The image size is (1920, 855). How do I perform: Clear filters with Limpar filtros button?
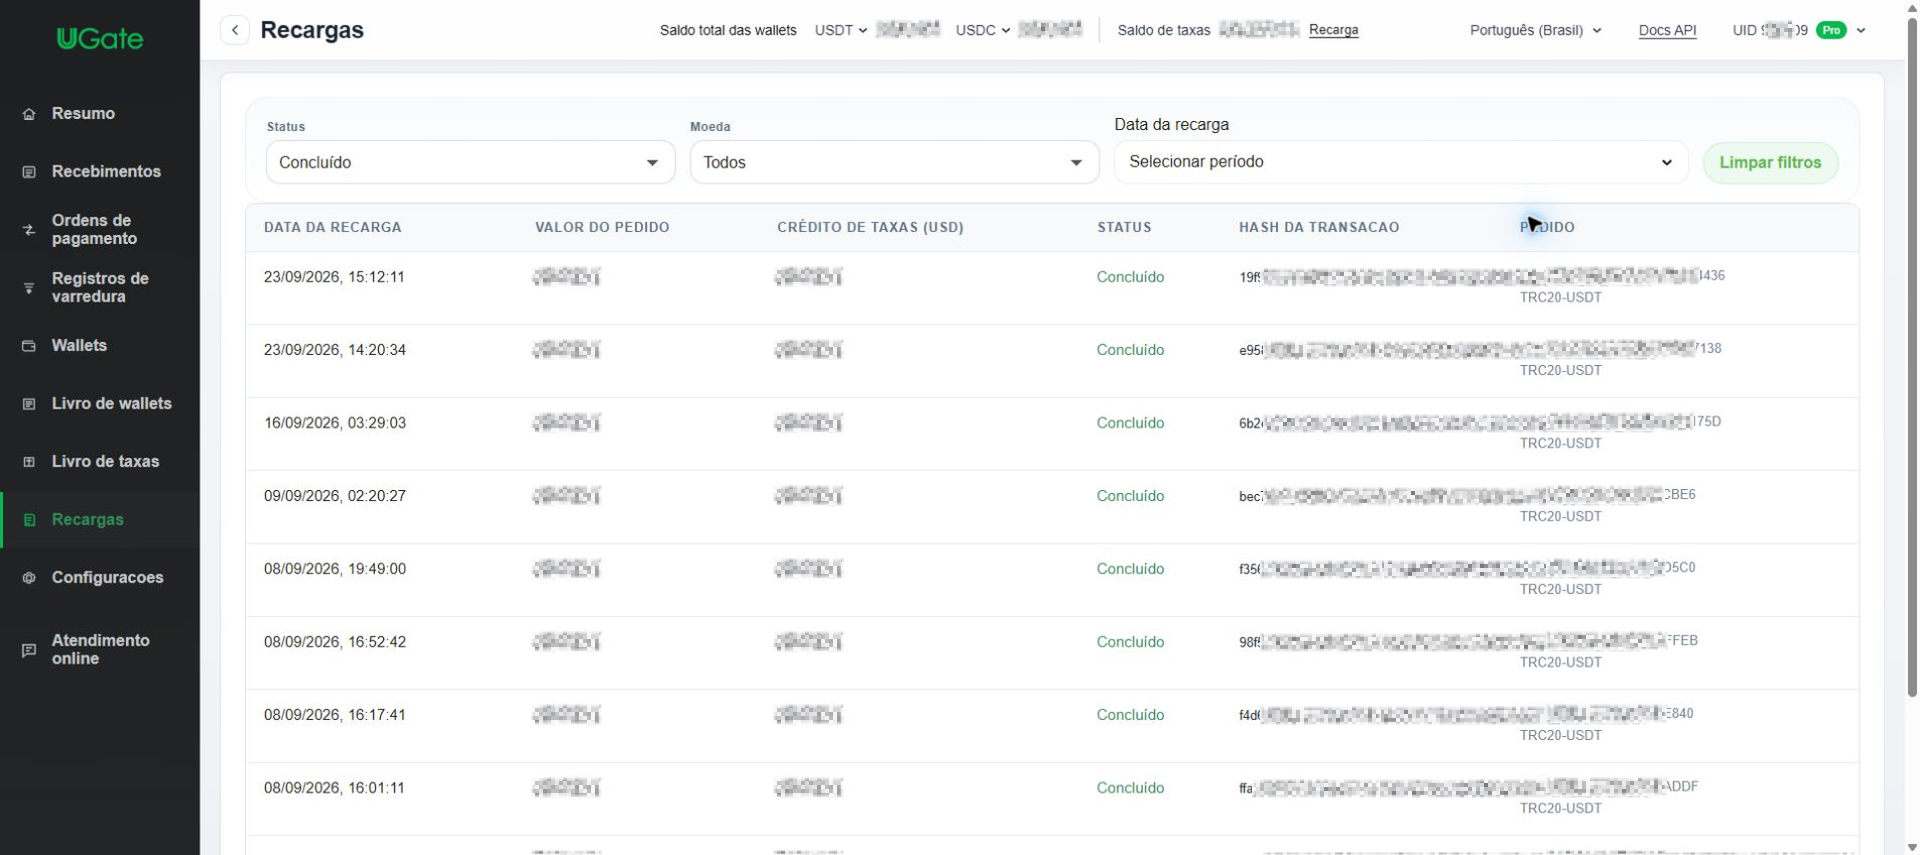click(1770, 162)
